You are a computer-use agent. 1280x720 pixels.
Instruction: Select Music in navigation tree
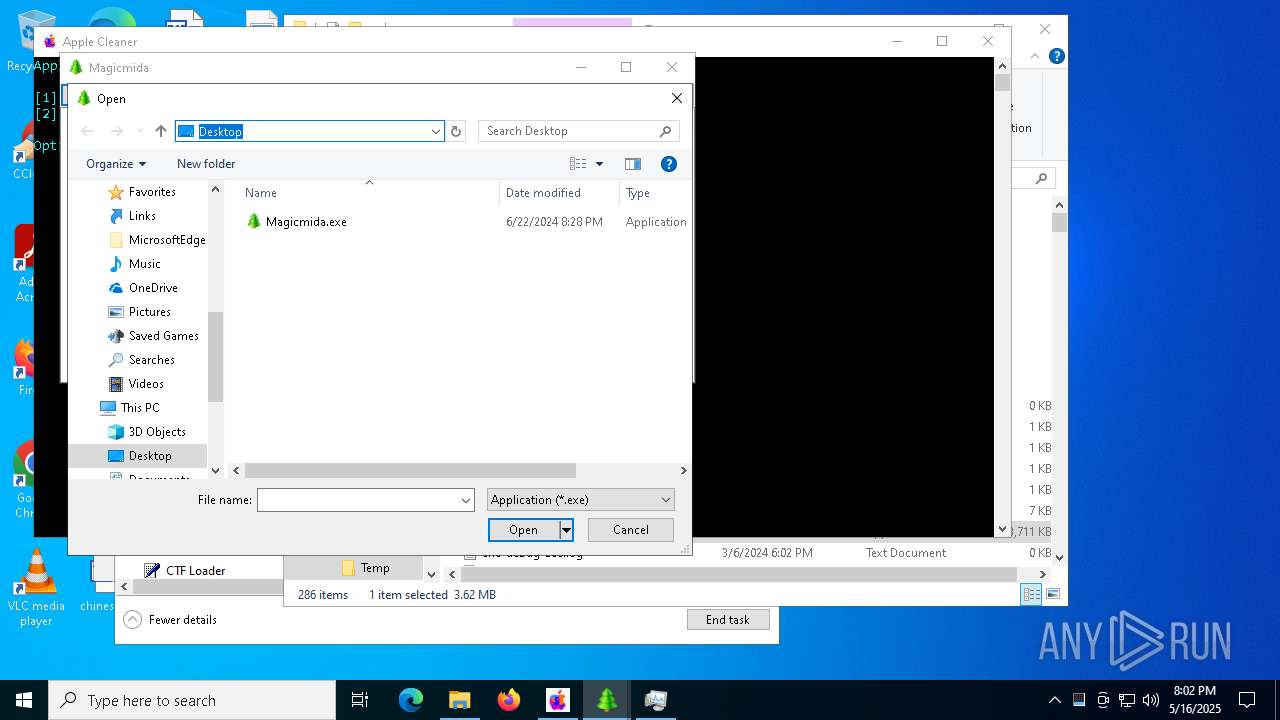[x=144, y=264]
